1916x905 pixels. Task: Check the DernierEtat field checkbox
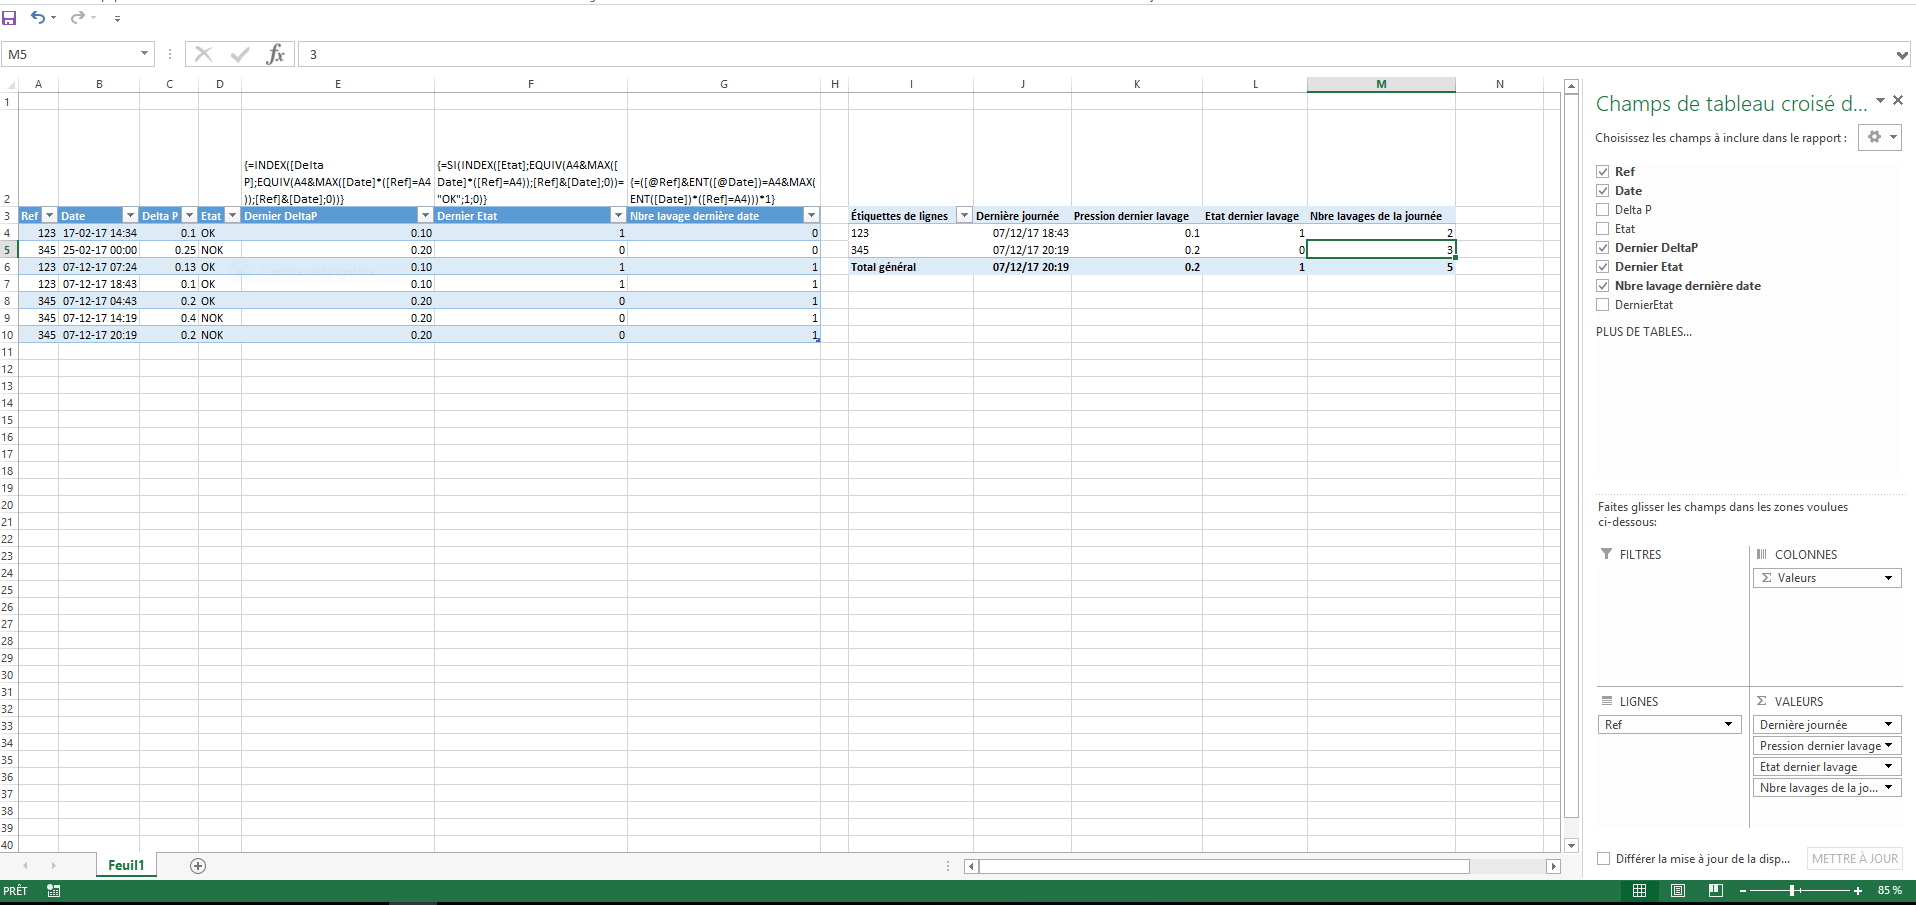tap(1603, 305)
